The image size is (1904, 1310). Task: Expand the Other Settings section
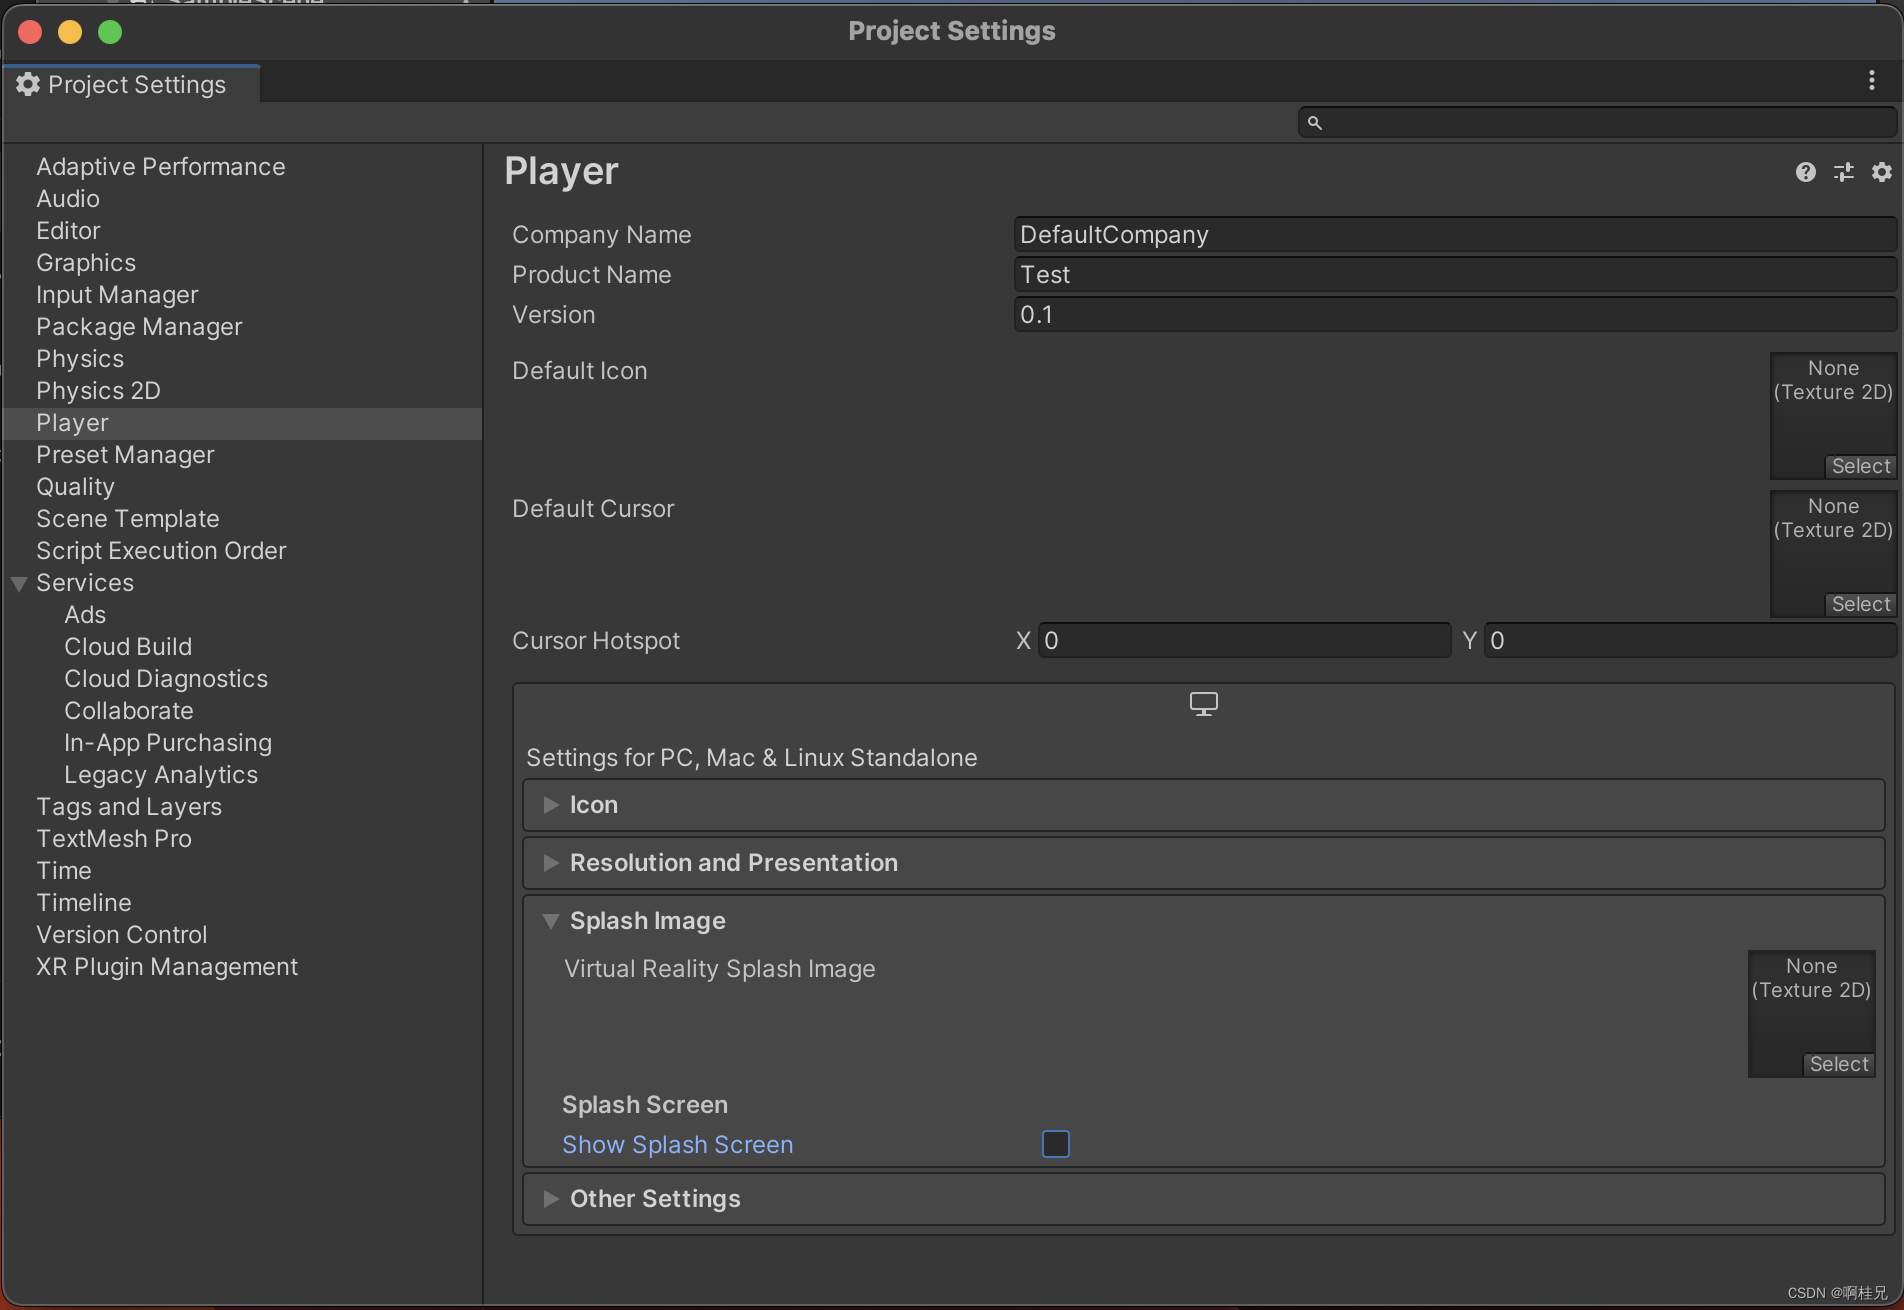click(x=551, y=1198)
